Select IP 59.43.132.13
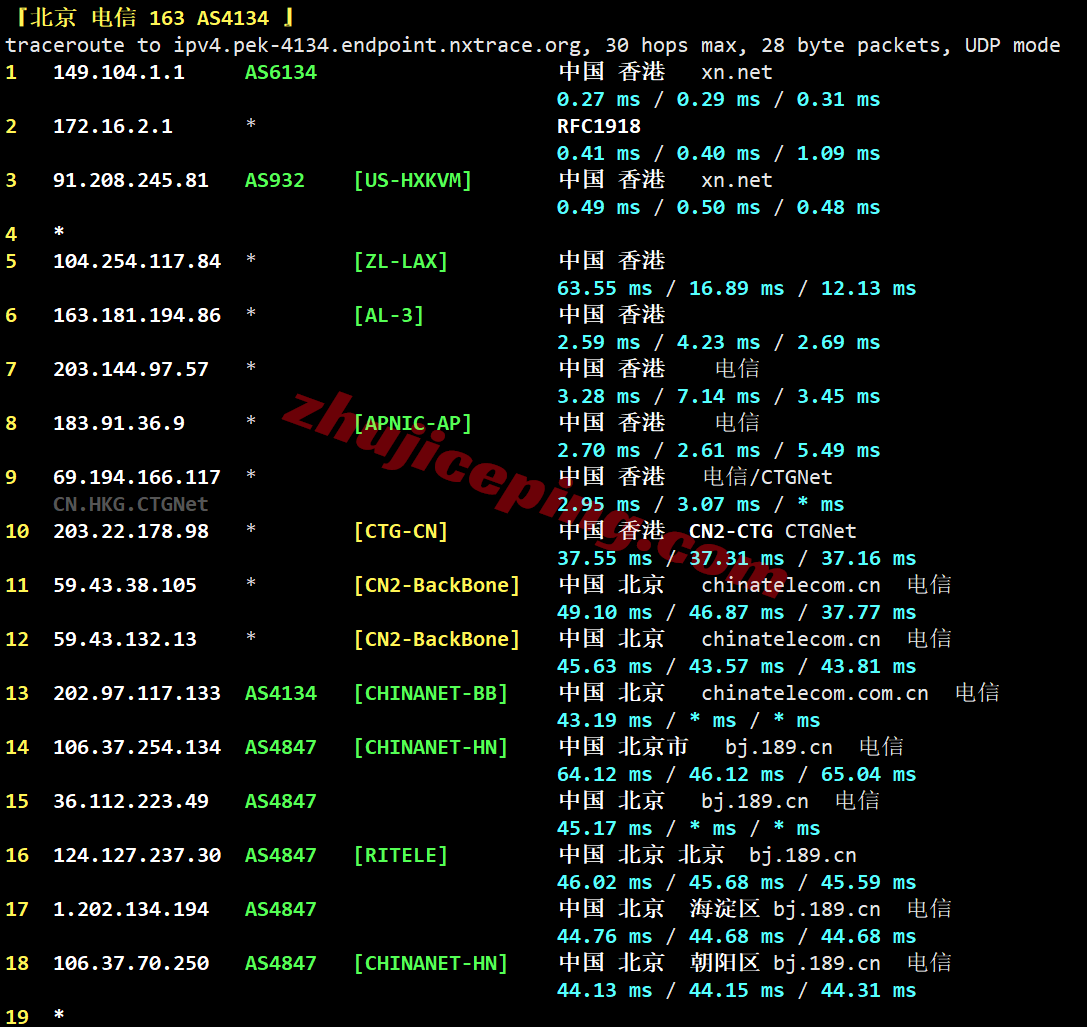1087x1027 pixels. (125, 640)
